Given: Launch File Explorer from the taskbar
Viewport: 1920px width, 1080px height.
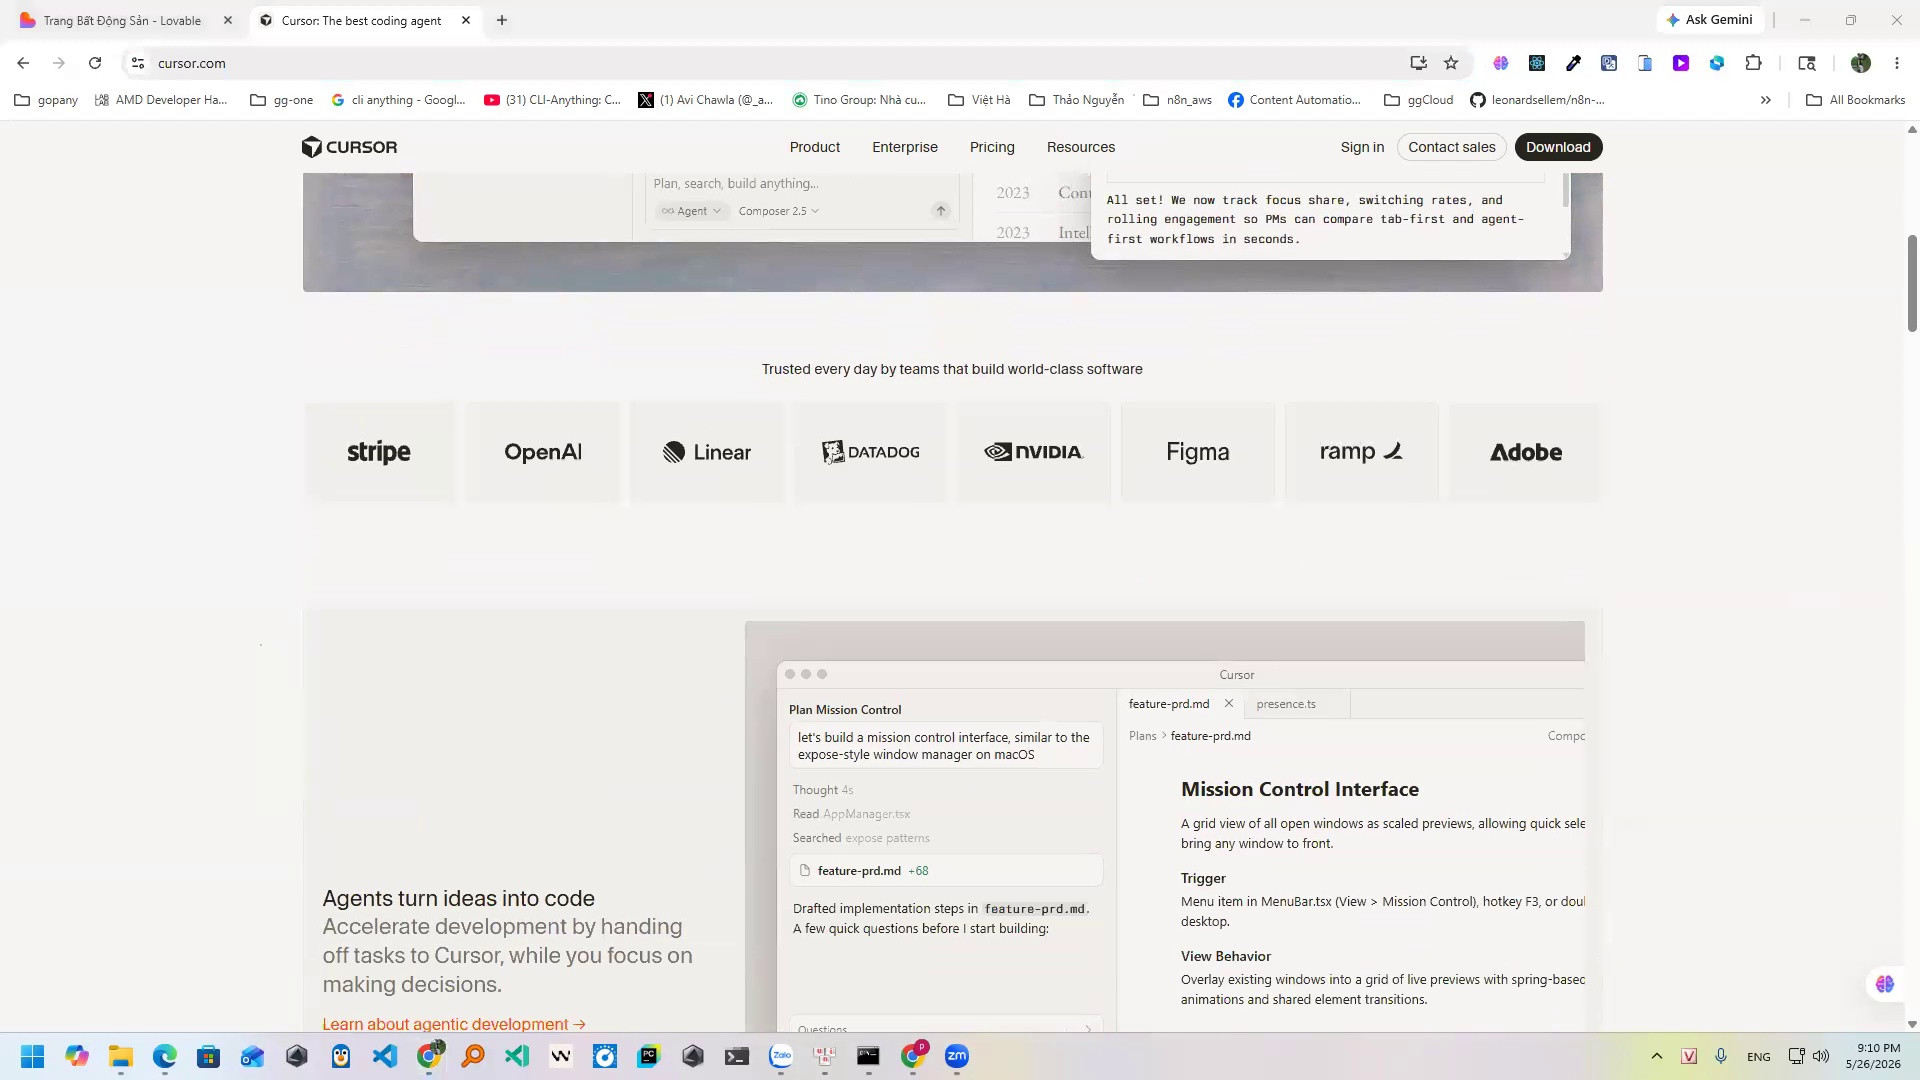Looking at the screenshot, I should [x=121, y=1056].
